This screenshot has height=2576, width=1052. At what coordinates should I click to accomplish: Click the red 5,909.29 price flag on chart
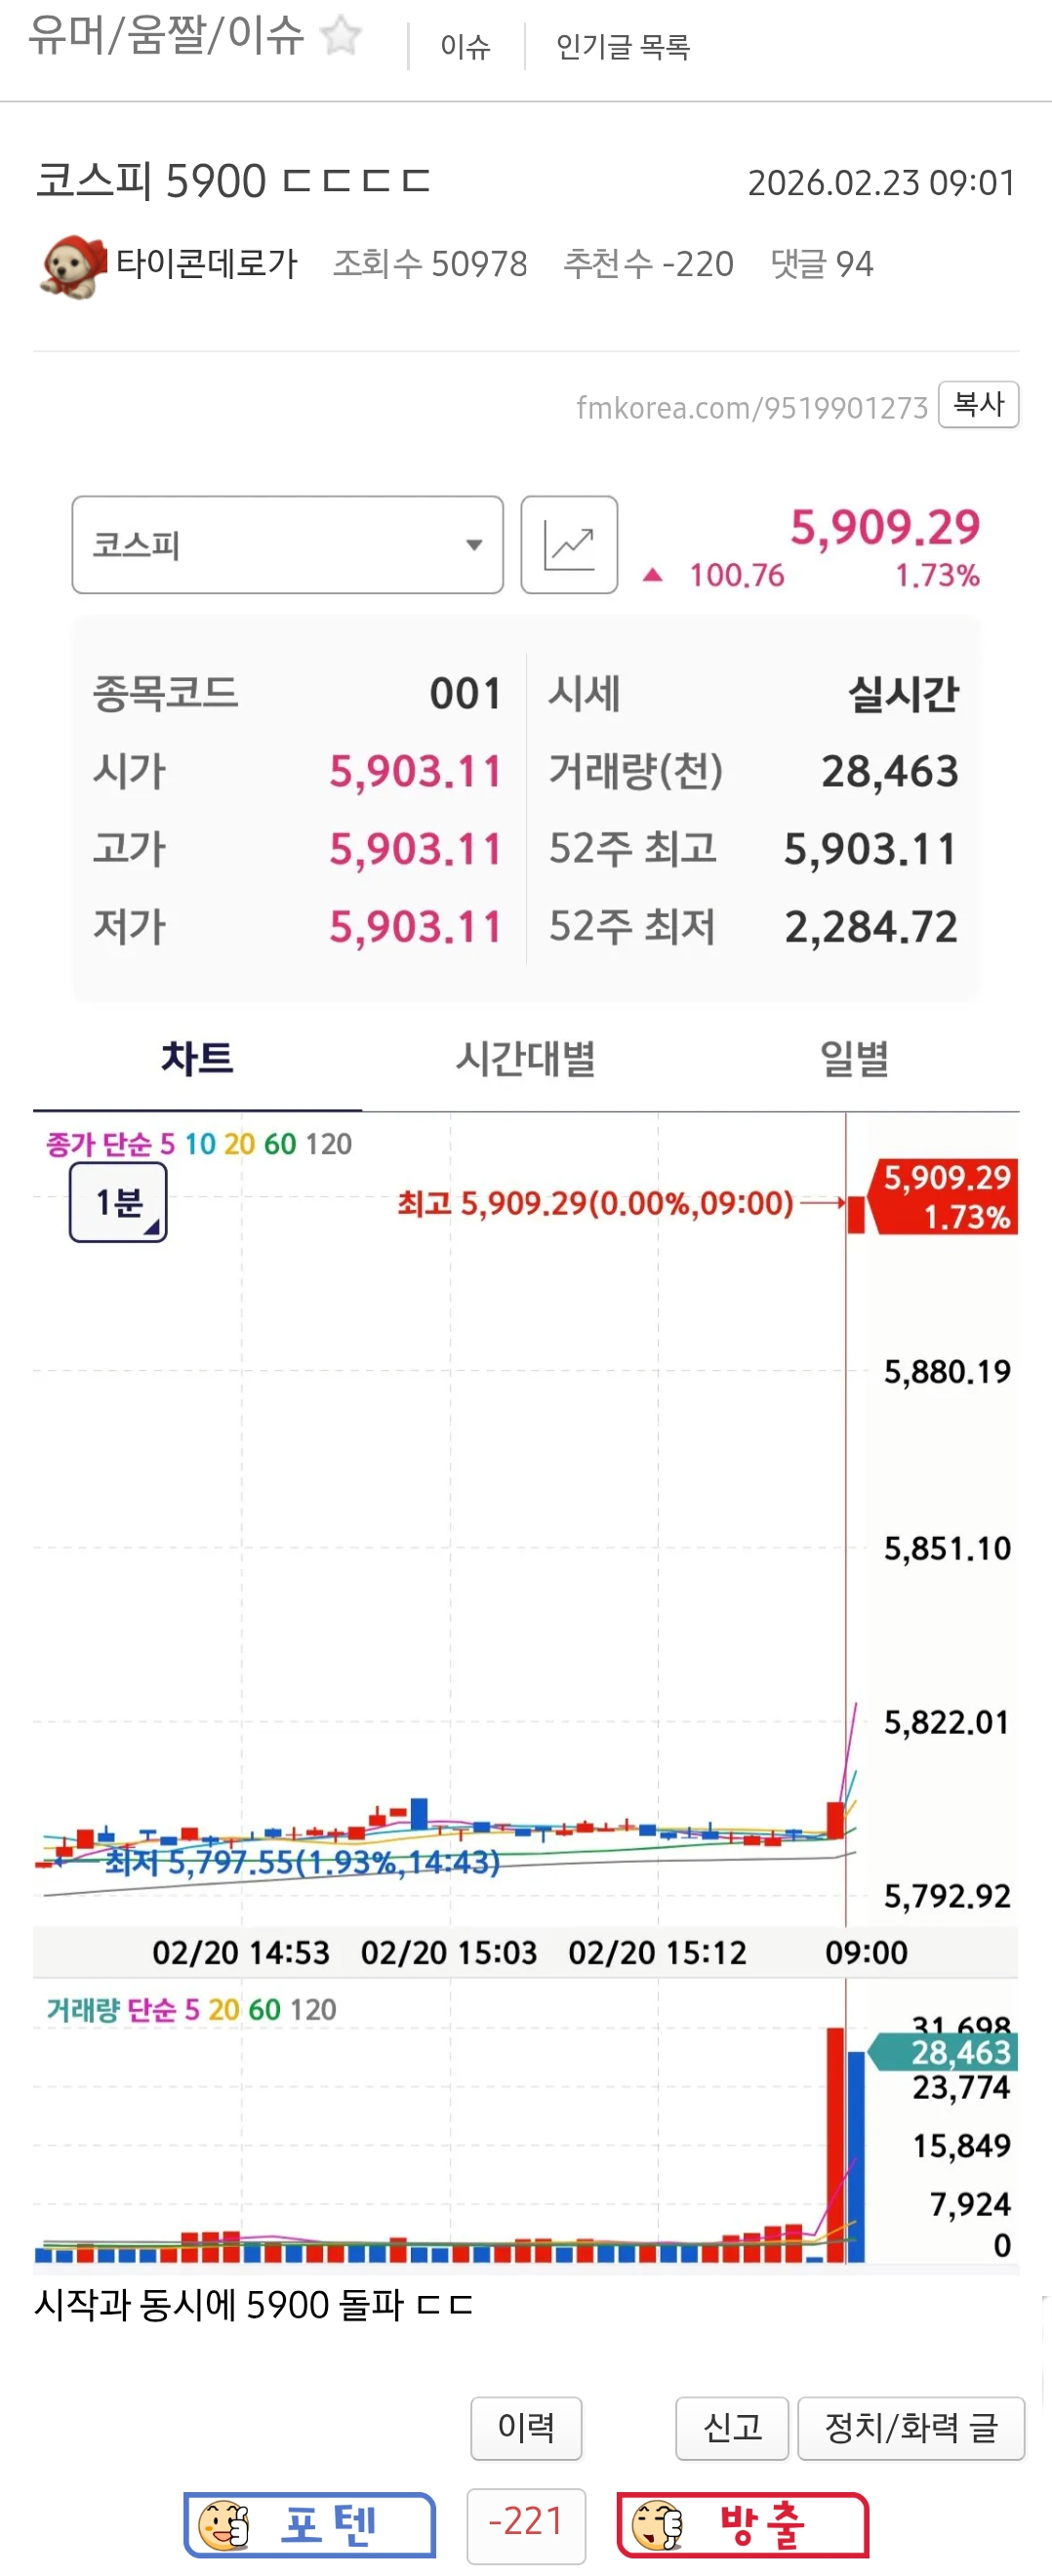tap(944, 1197)
